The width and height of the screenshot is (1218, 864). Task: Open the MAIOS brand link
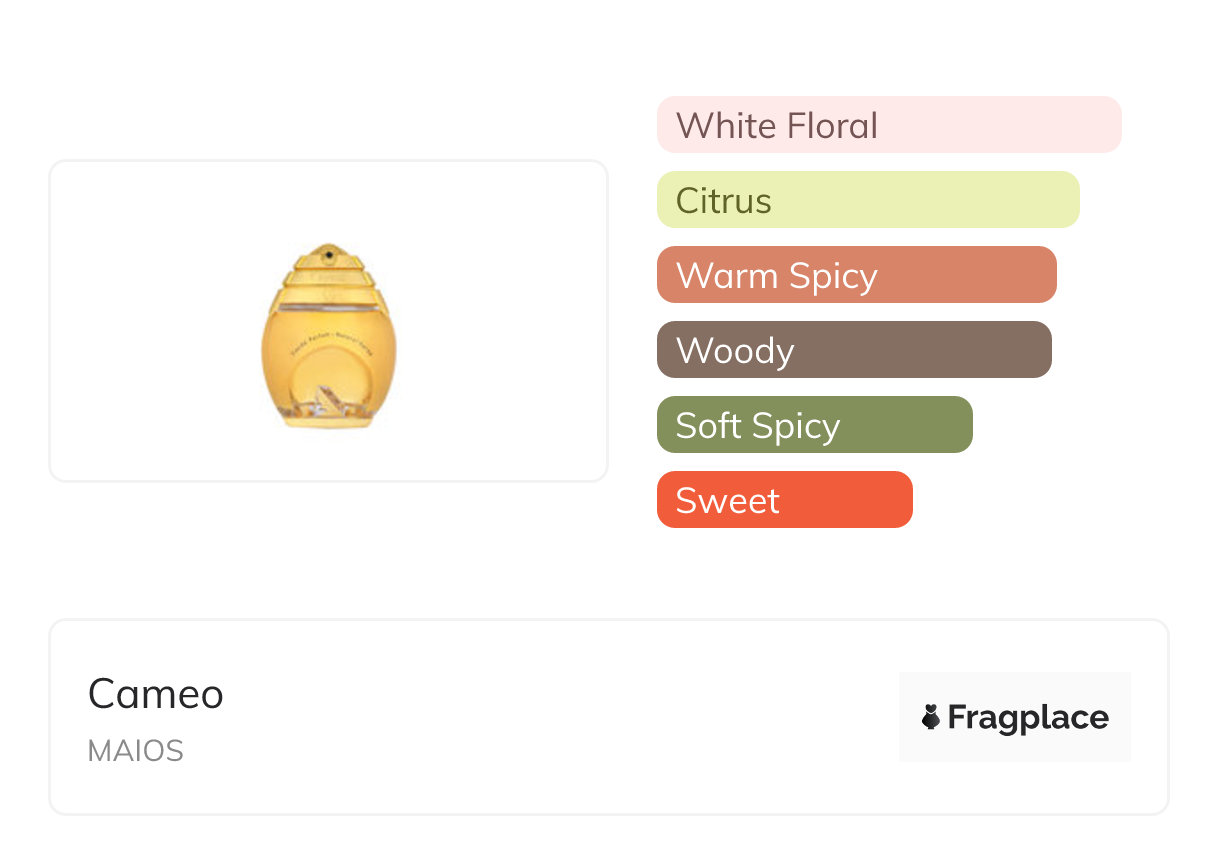coord(136,751)
